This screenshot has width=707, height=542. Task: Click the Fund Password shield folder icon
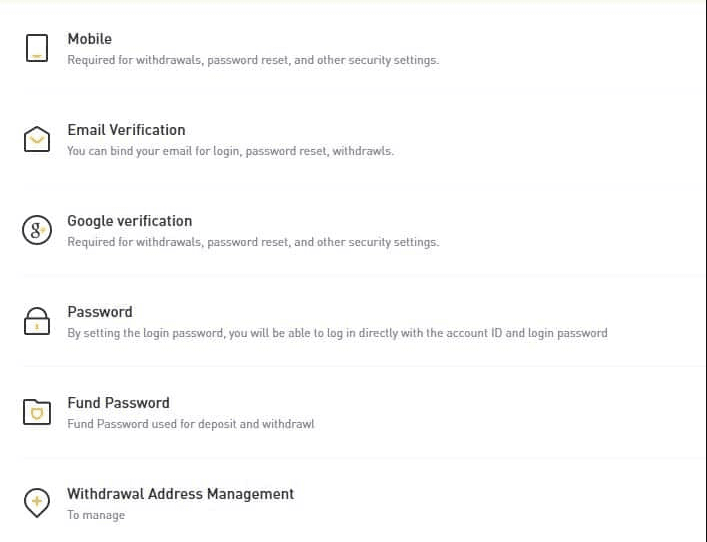(x=36, y=412)
